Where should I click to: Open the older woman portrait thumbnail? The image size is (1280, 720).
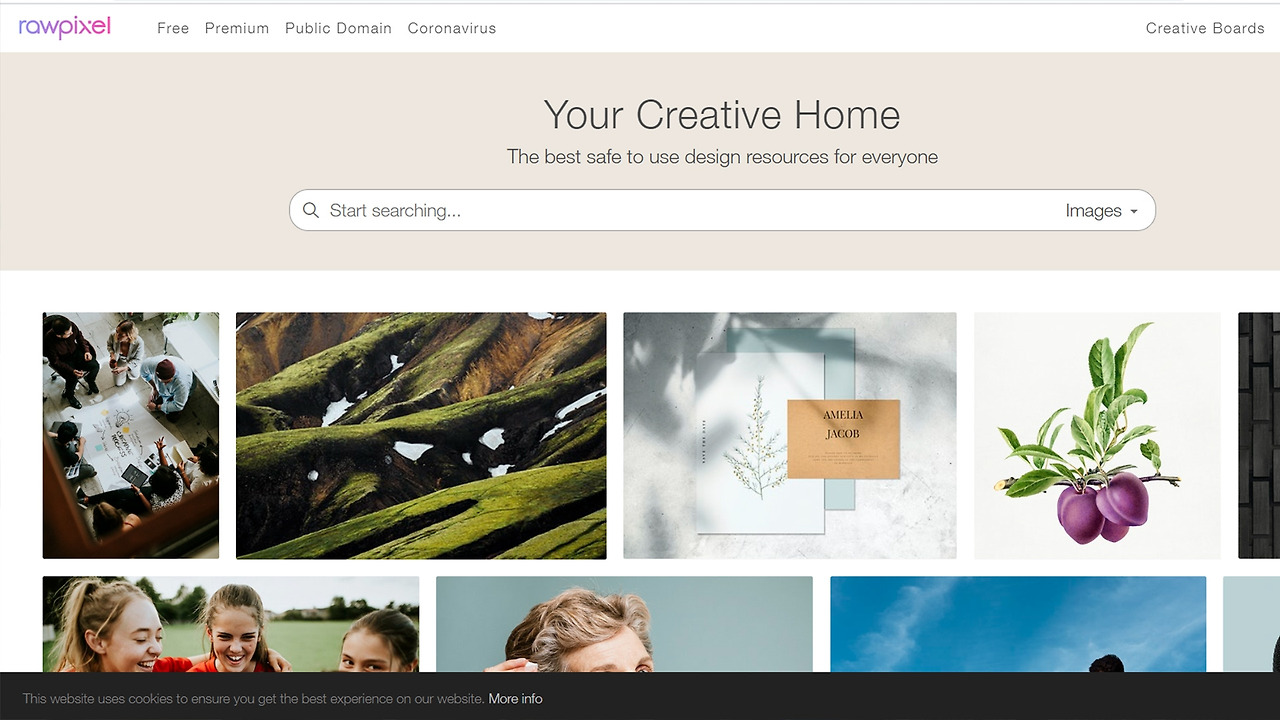(x=624, y=624)
